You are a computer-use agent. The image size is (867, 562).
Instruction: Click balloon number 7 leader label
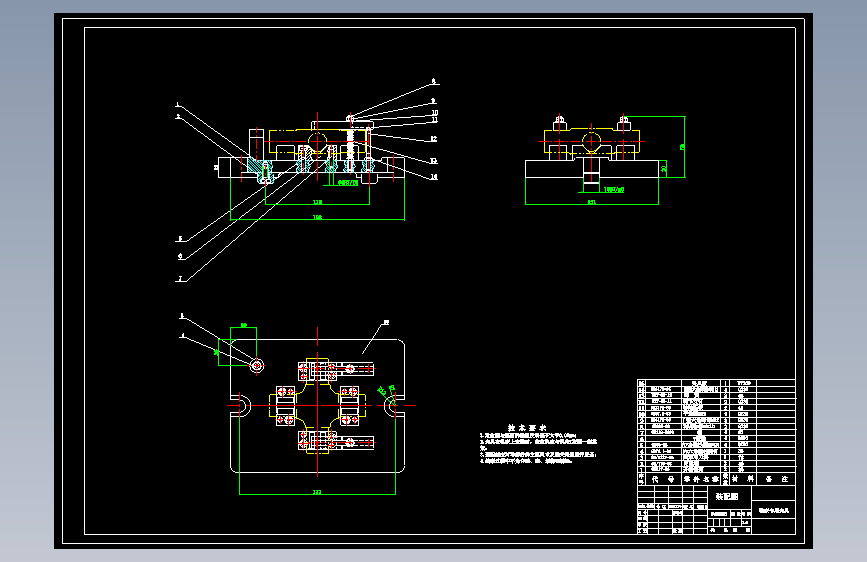coord(180,279)
